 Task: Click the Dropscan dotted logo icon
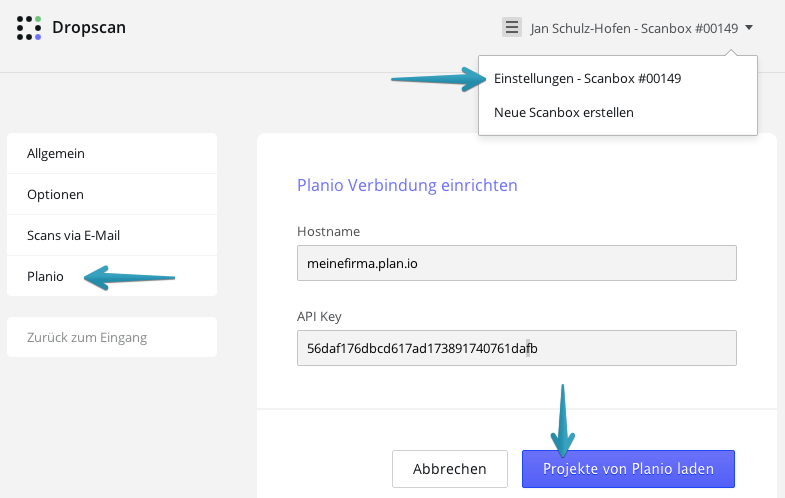(29, 28)
